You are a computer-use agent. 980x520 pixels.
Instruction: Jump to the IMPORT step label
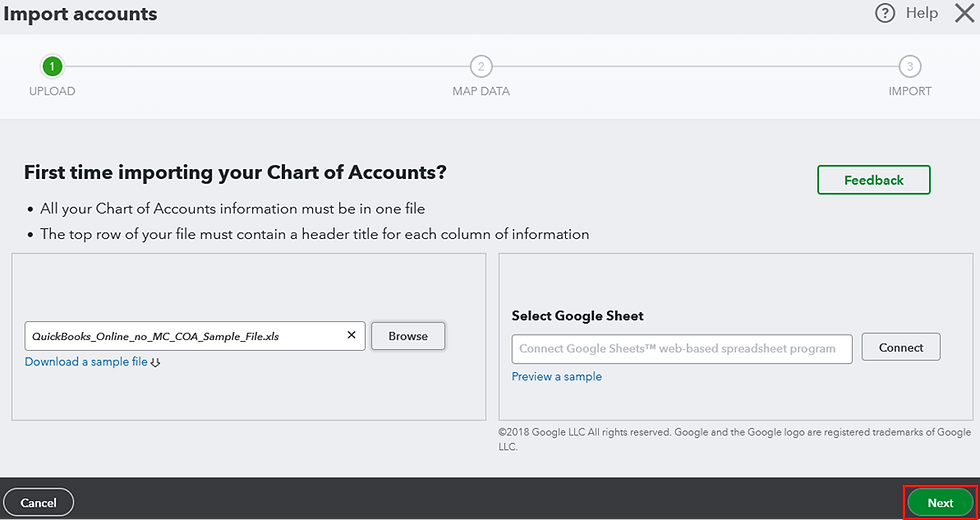click(909, 91)
